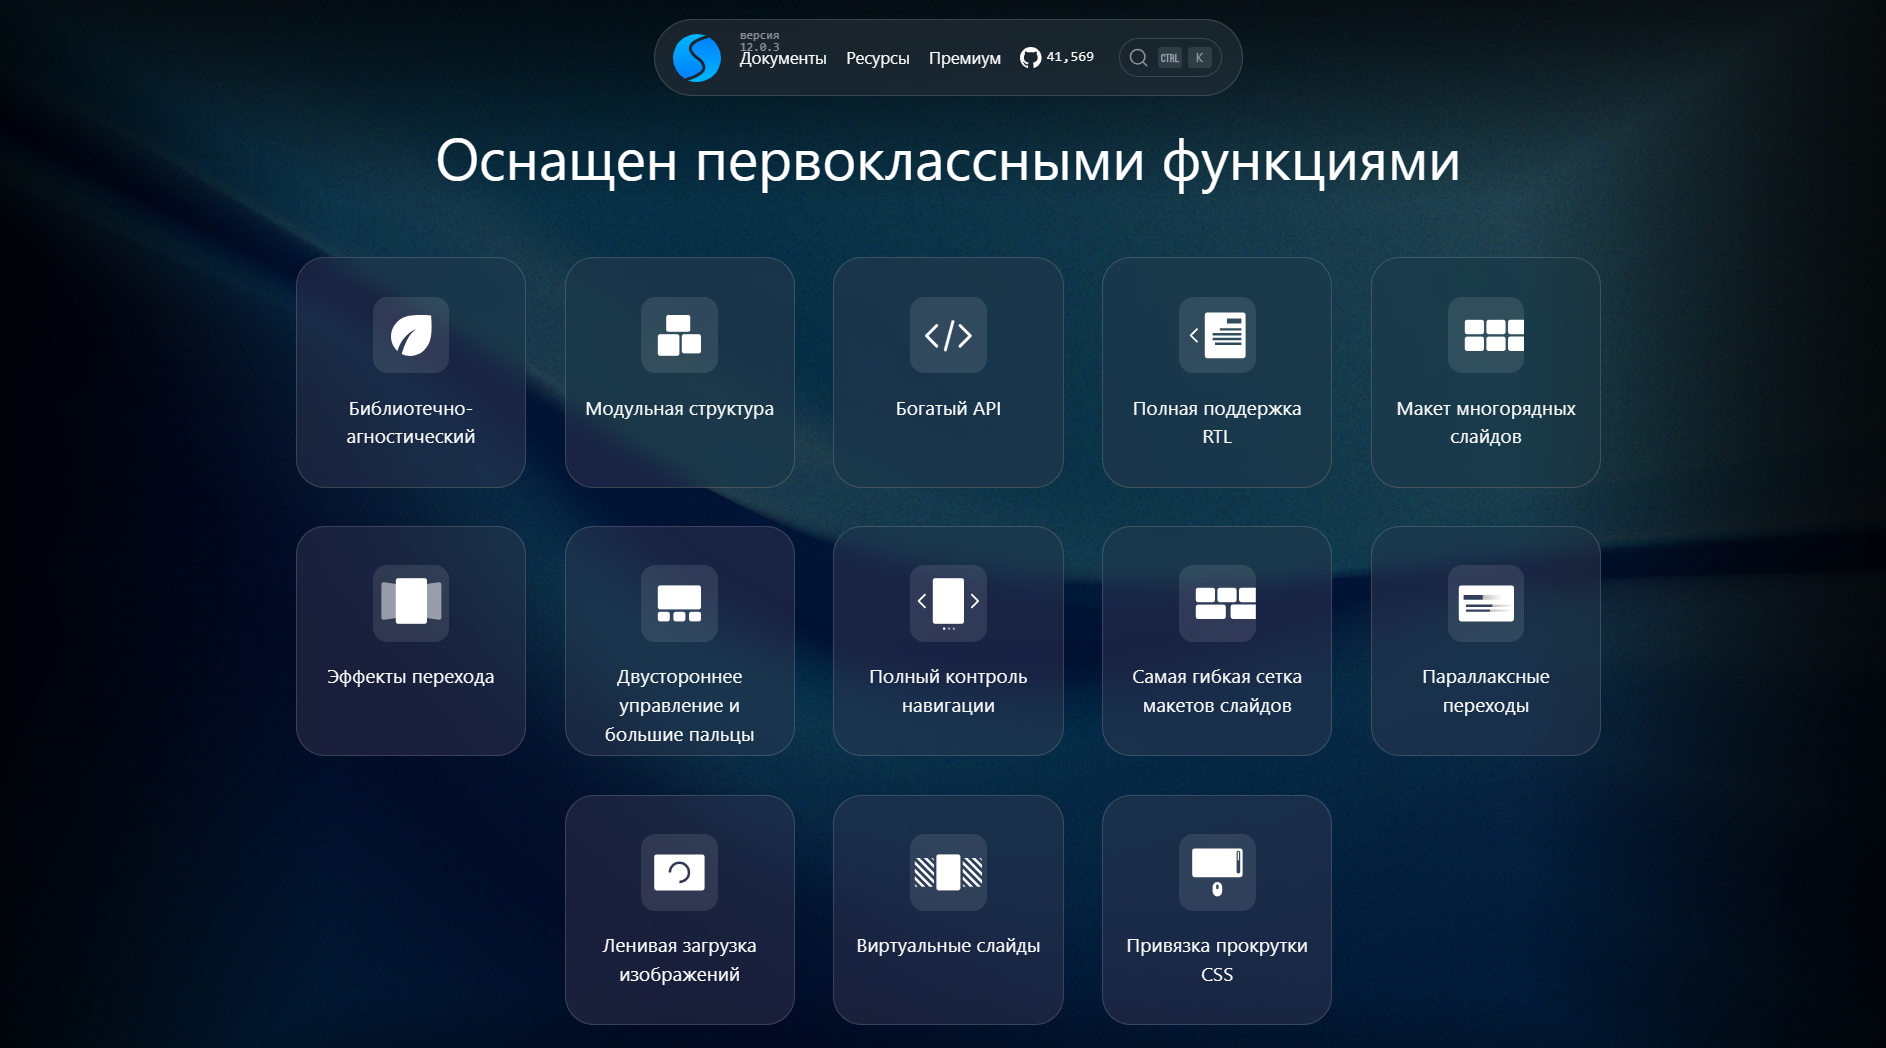Image resolution: width=1886 pixels, height=1048 pixels.
Task: Click the lazy image loading spinner icon
Action: coord(679,872)
